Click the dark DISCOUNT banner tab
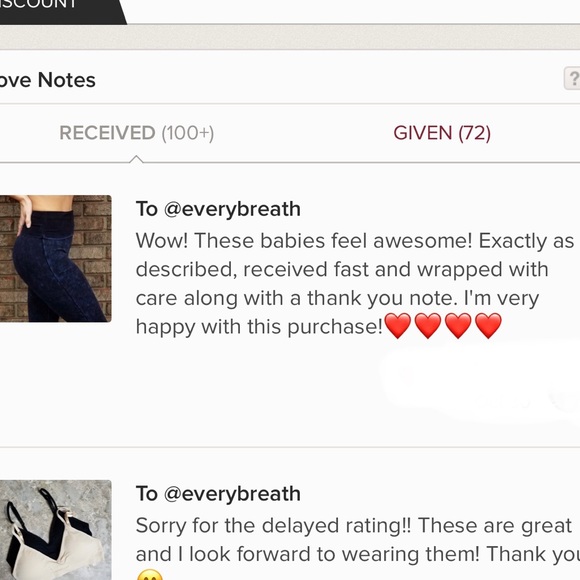The width and height of the screenshot is (580, 580). pos(61,12)
